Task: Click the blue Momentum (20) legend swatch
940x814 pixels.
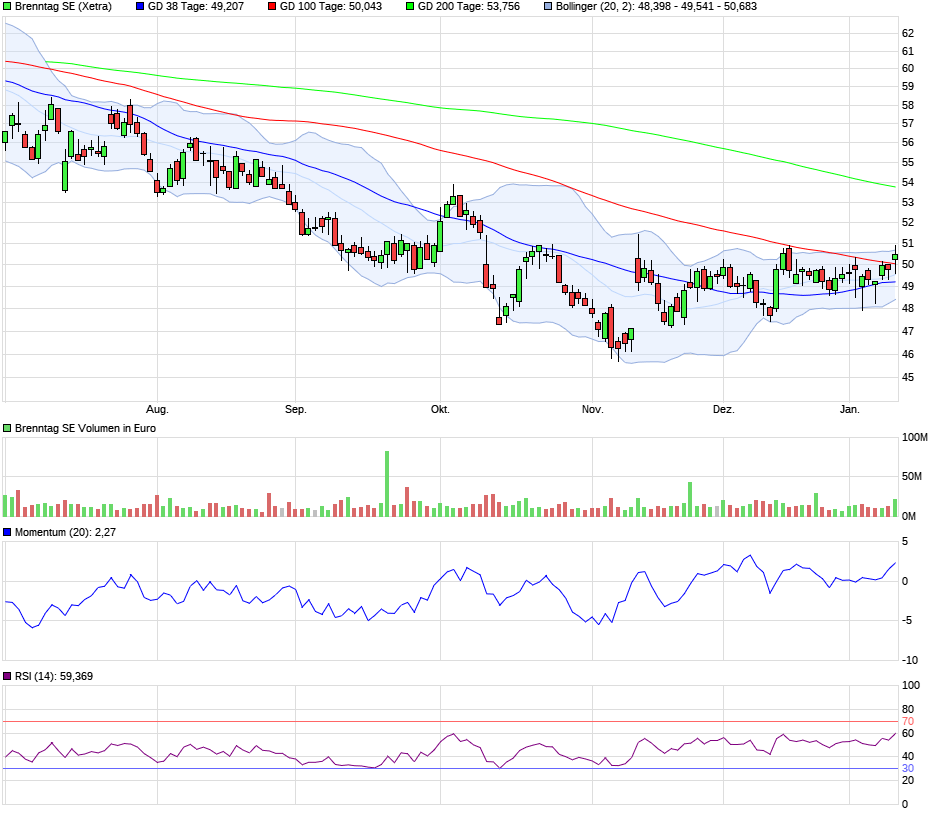Action: [x=8, y=532]
